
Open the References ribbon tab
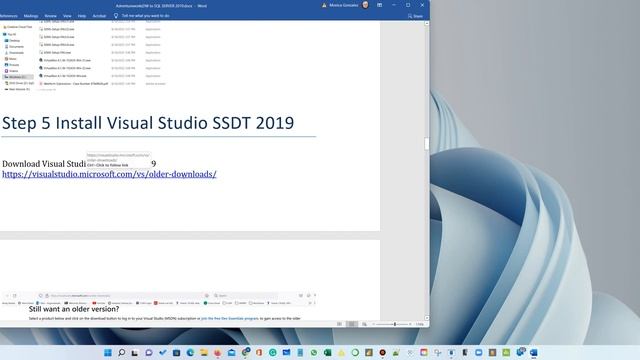8,16
